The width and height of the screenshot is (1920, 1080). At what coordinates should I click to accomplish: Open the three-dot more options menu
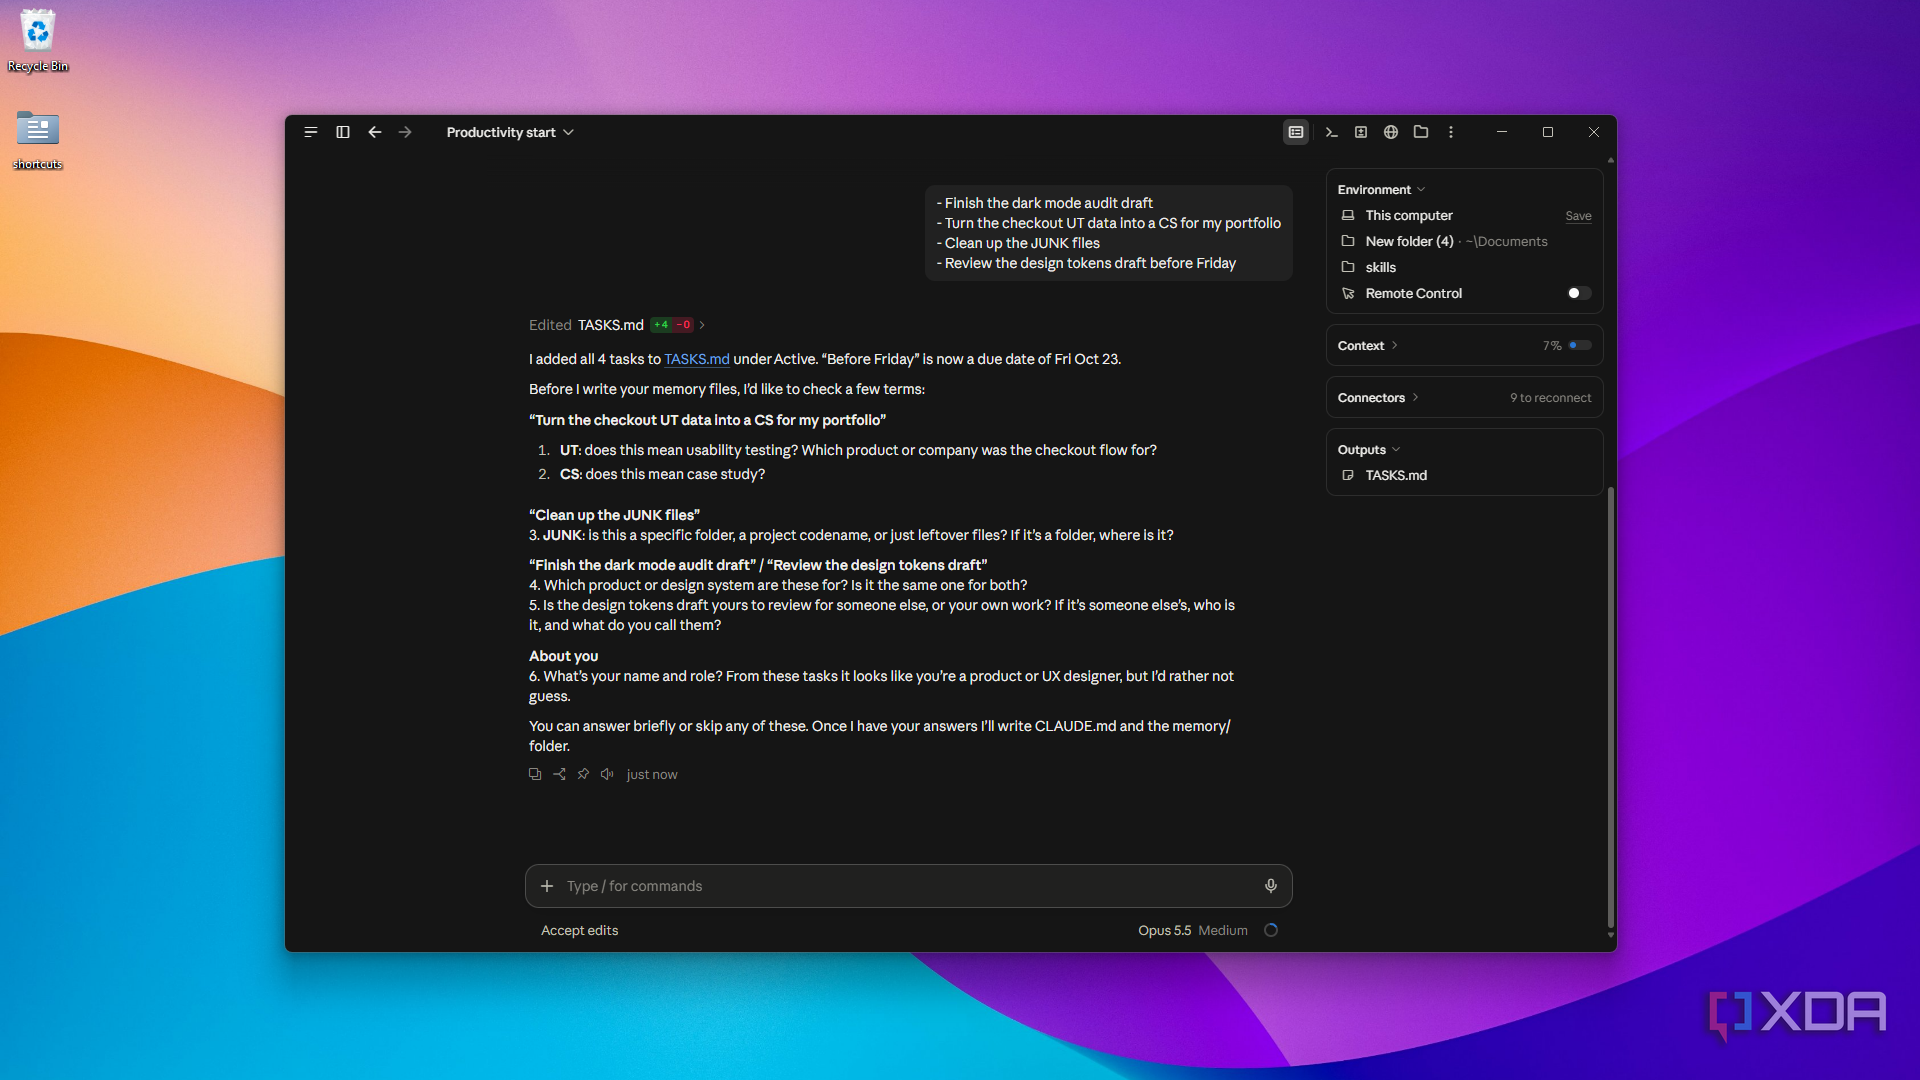point(1451,132)
